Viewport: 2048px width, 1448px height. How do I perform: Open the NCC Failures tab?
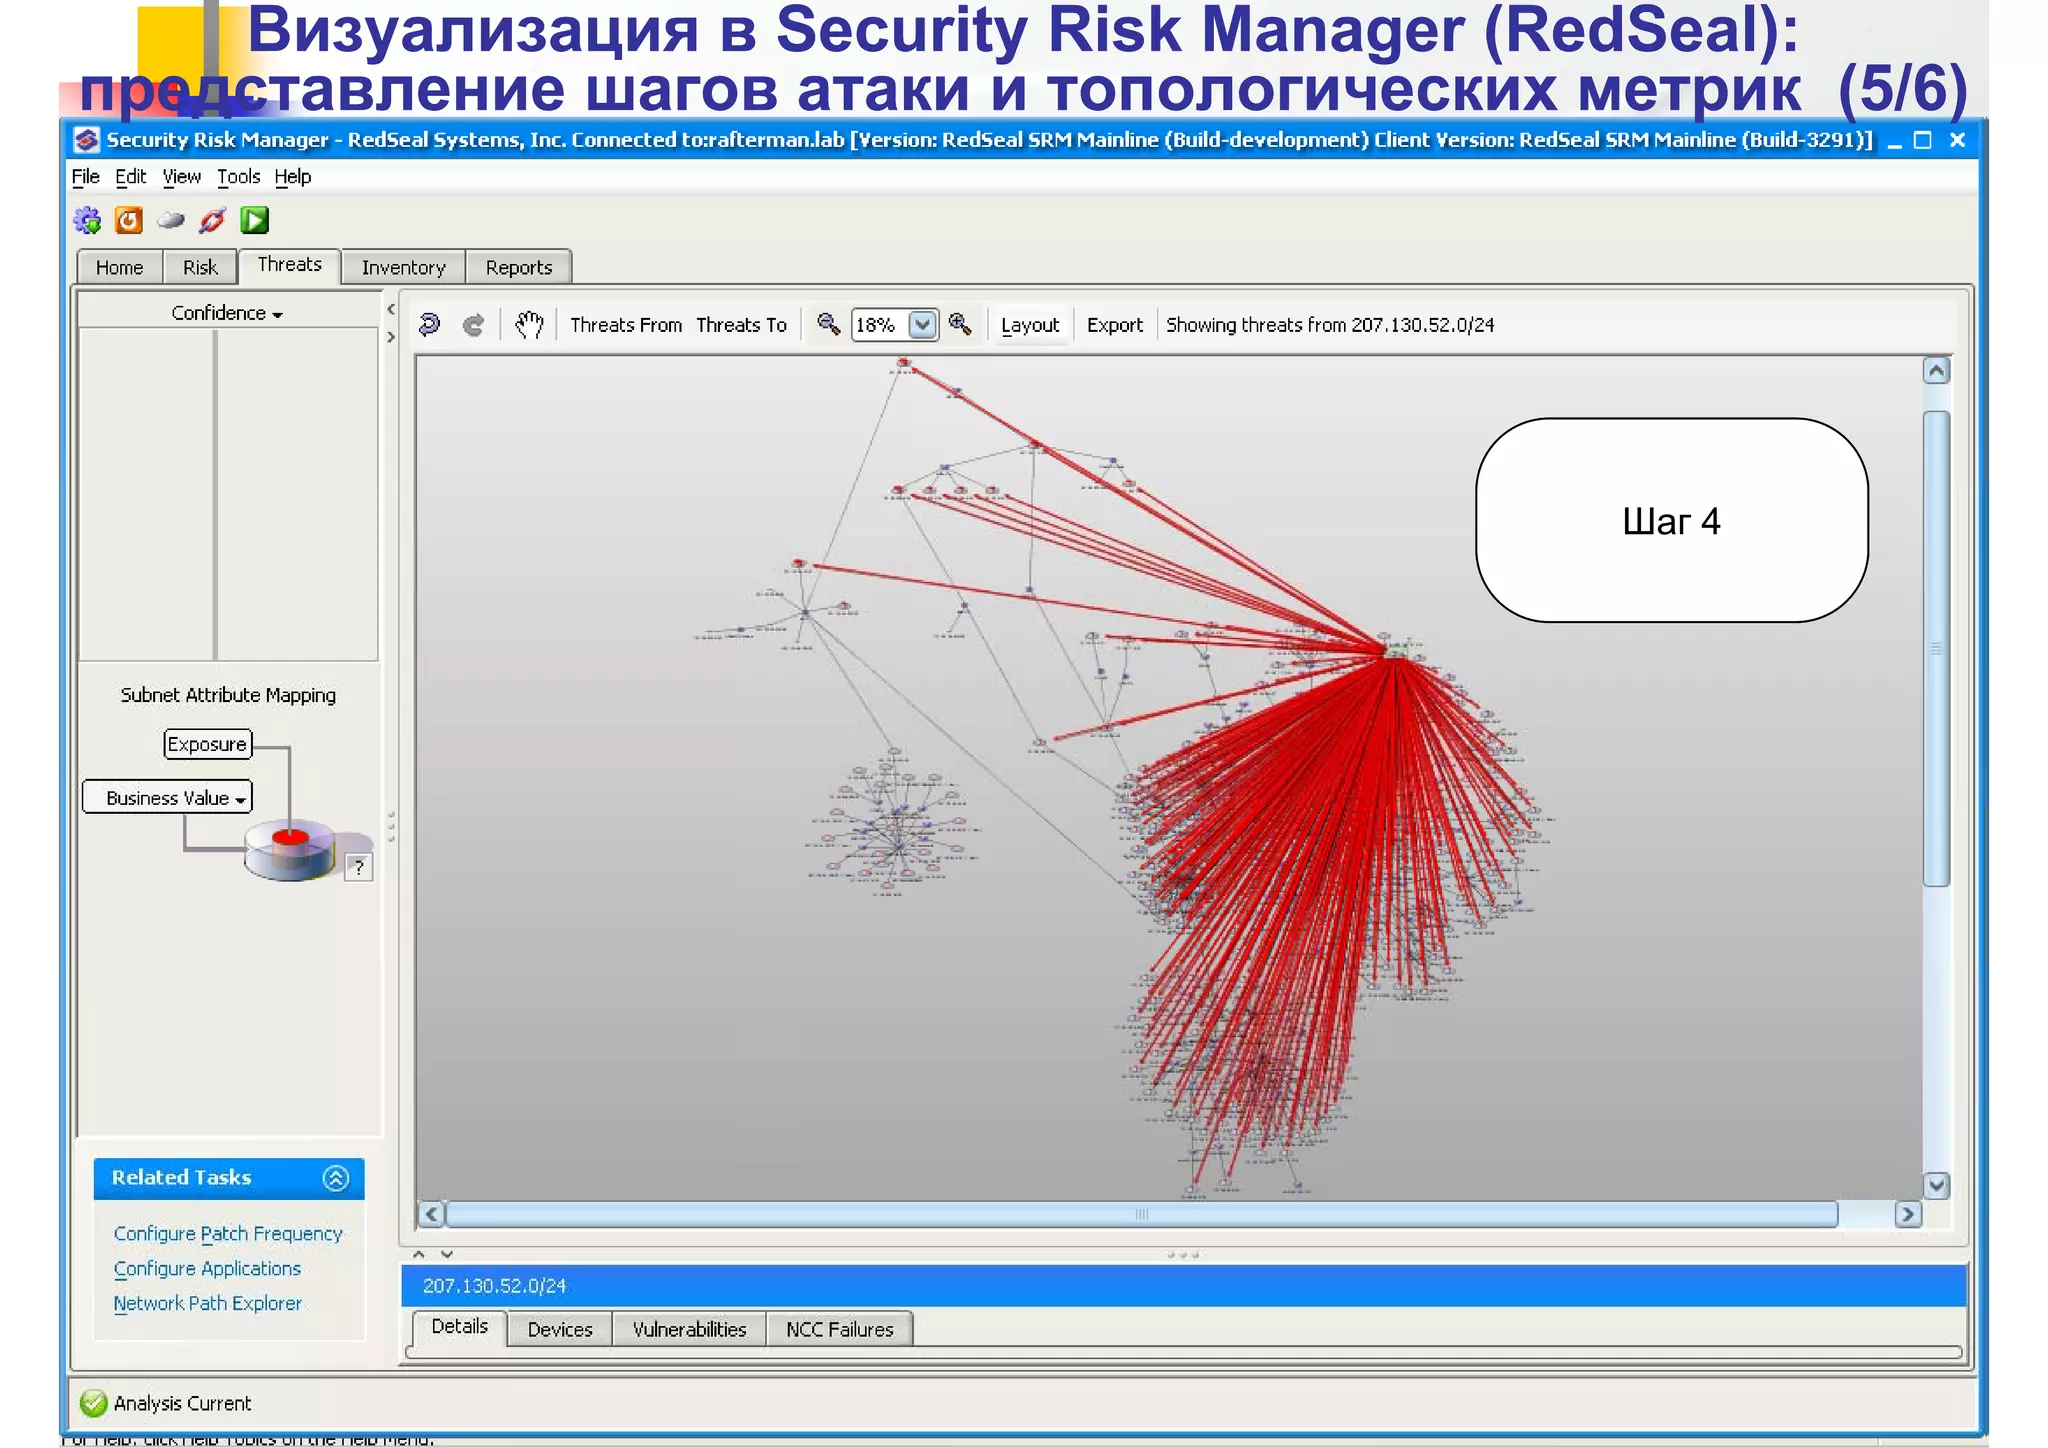[840, 1329]
